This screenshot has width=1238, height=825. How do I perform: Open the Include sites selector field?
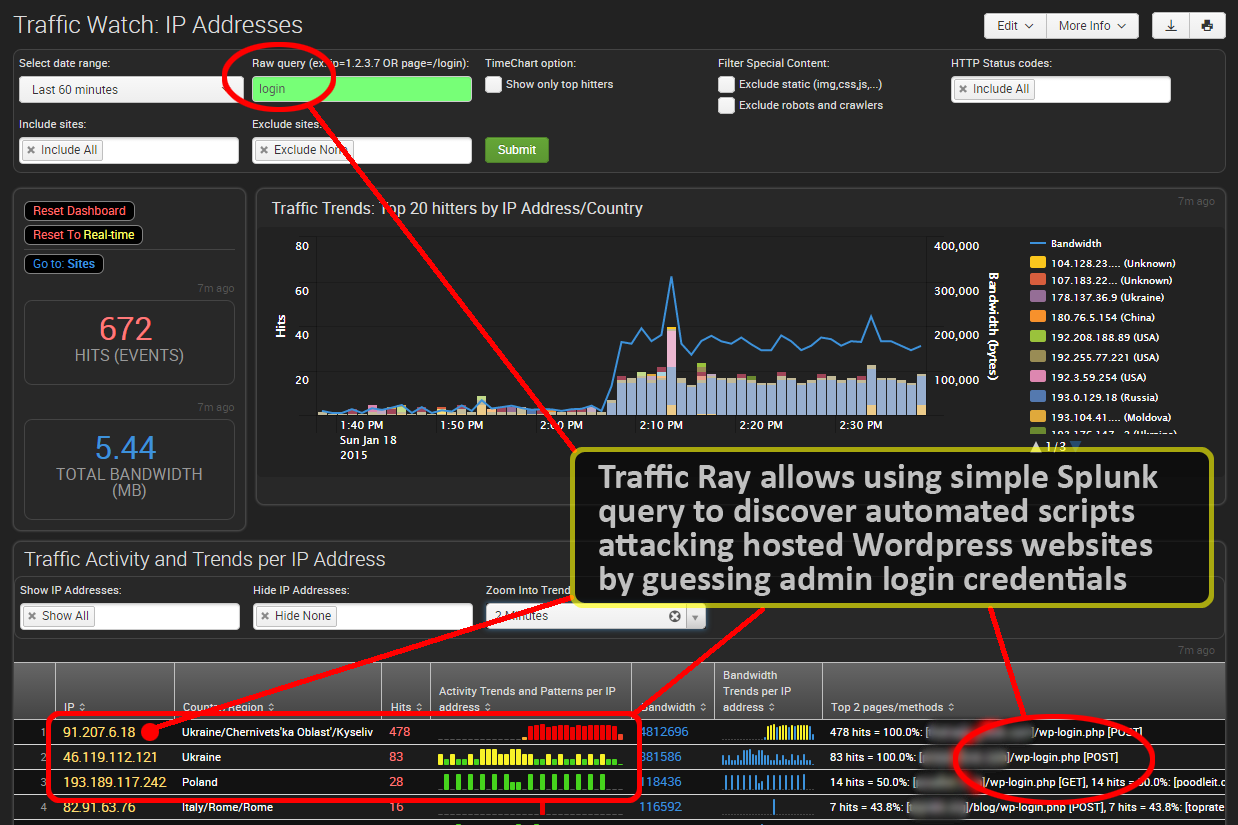(x=129, y=150)
